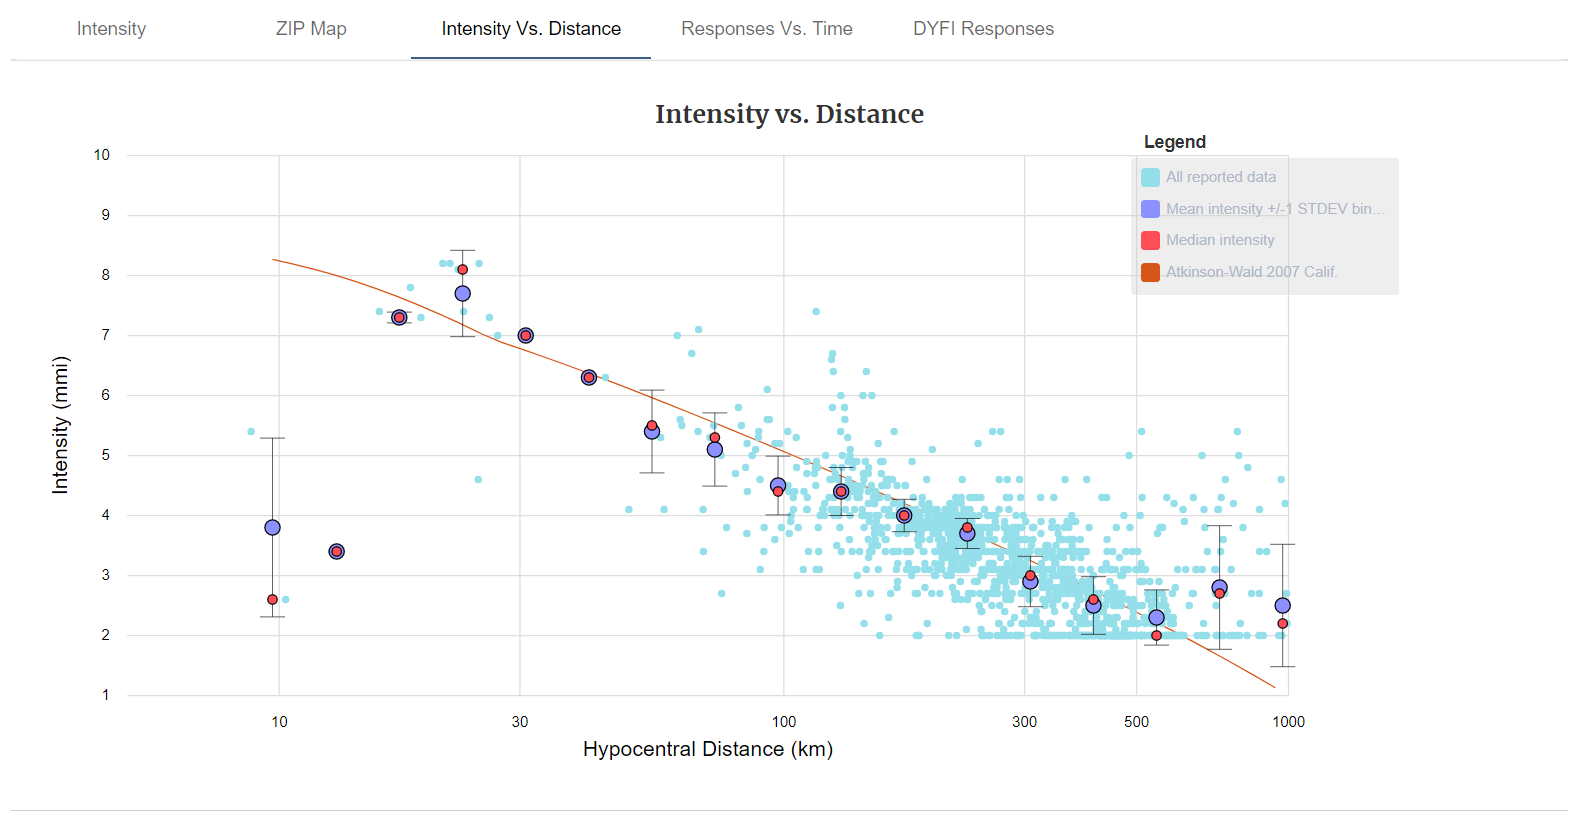Go to the DYFI Responses tab
This screenshot has height=823, width=1584.
click(983, 29)
